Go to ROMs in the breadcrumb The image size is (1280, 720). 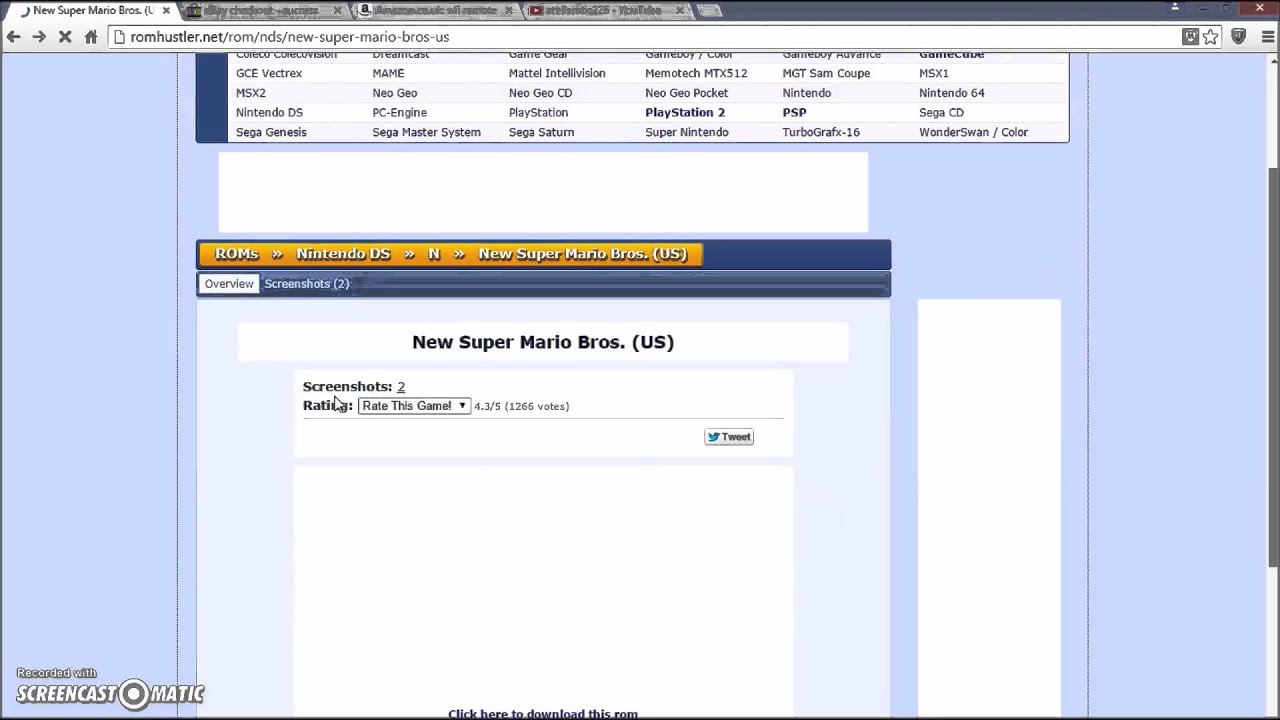(x=237, y=254)
